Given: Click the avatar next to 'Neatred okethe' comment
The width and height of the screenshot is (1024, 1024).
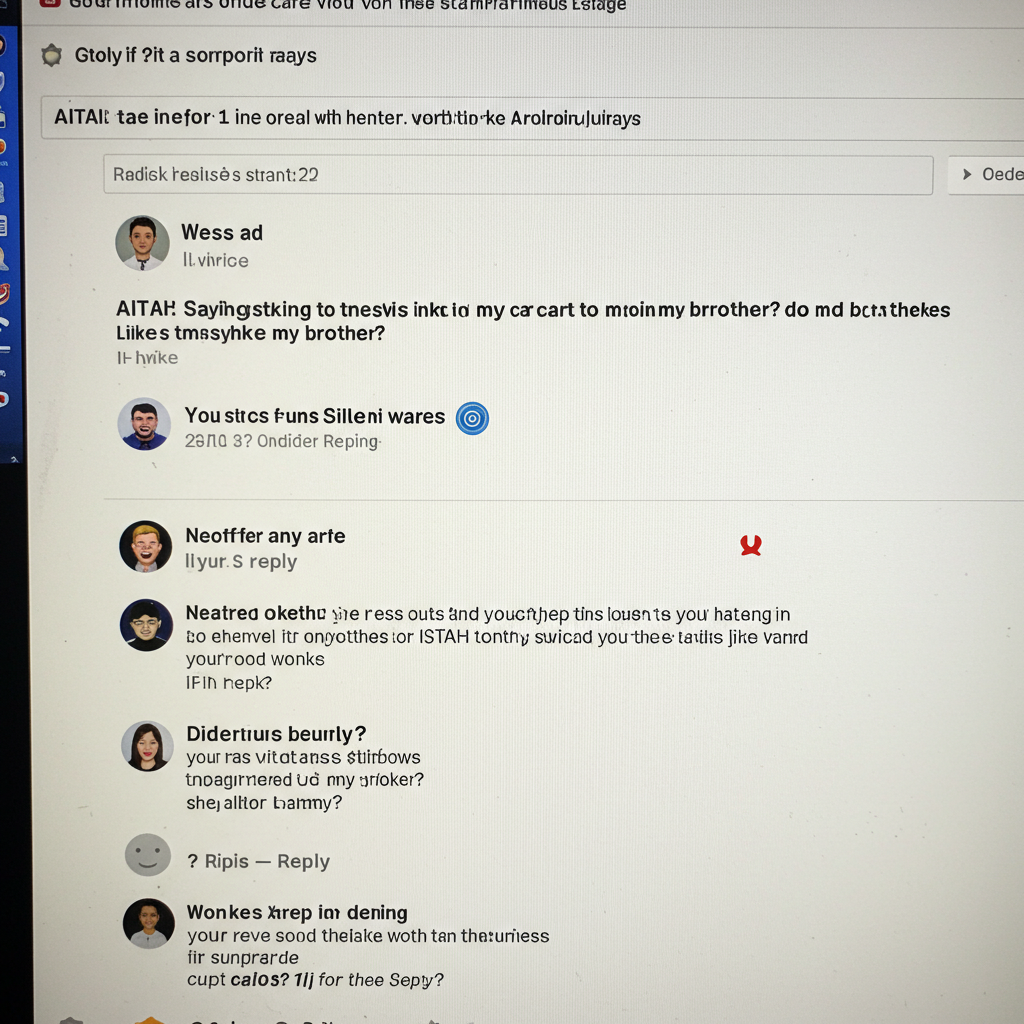Looking at the screenshot, I should pos(146,625).
